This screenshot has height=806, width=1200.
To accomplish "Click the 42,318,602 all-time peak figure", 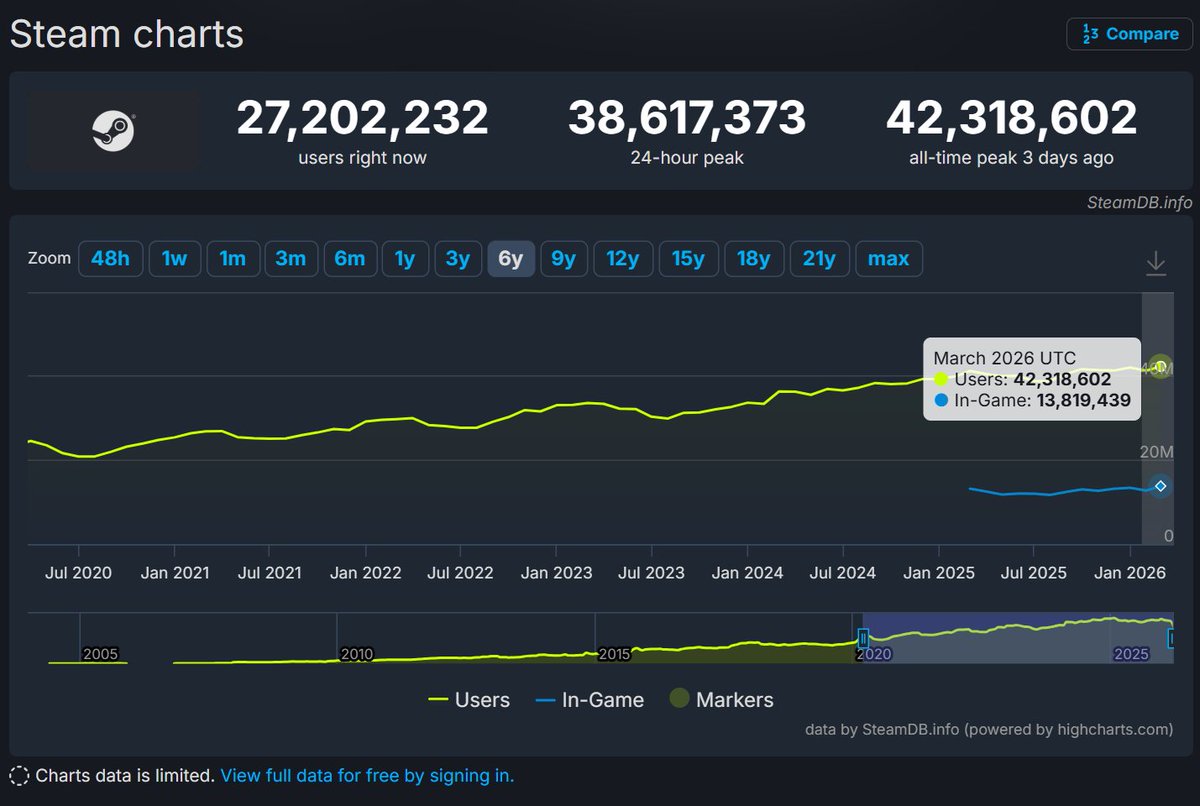I will pyautogui.click(x=1012, y=118).
